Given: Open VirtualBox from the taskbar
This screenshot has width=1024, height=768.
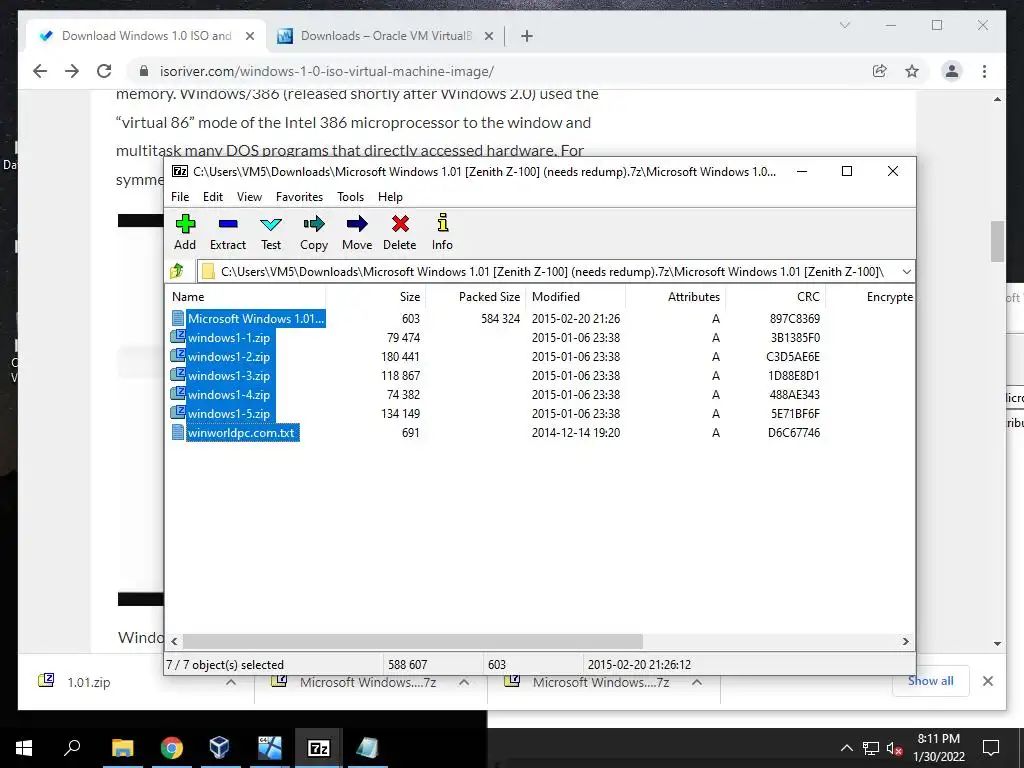Looking at the screenshot, I should 220,748.
